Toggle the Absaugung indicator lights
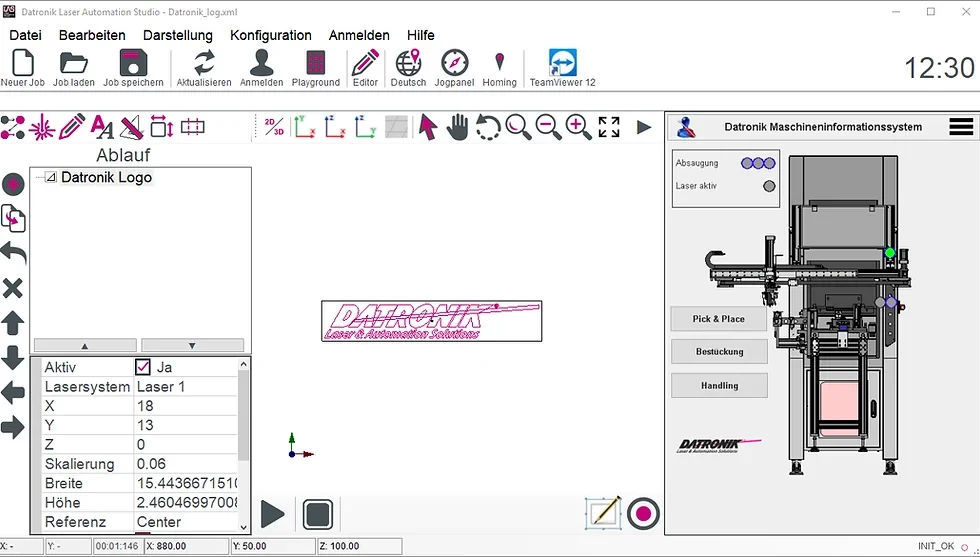Screen dimensions: 980x557 758,163
